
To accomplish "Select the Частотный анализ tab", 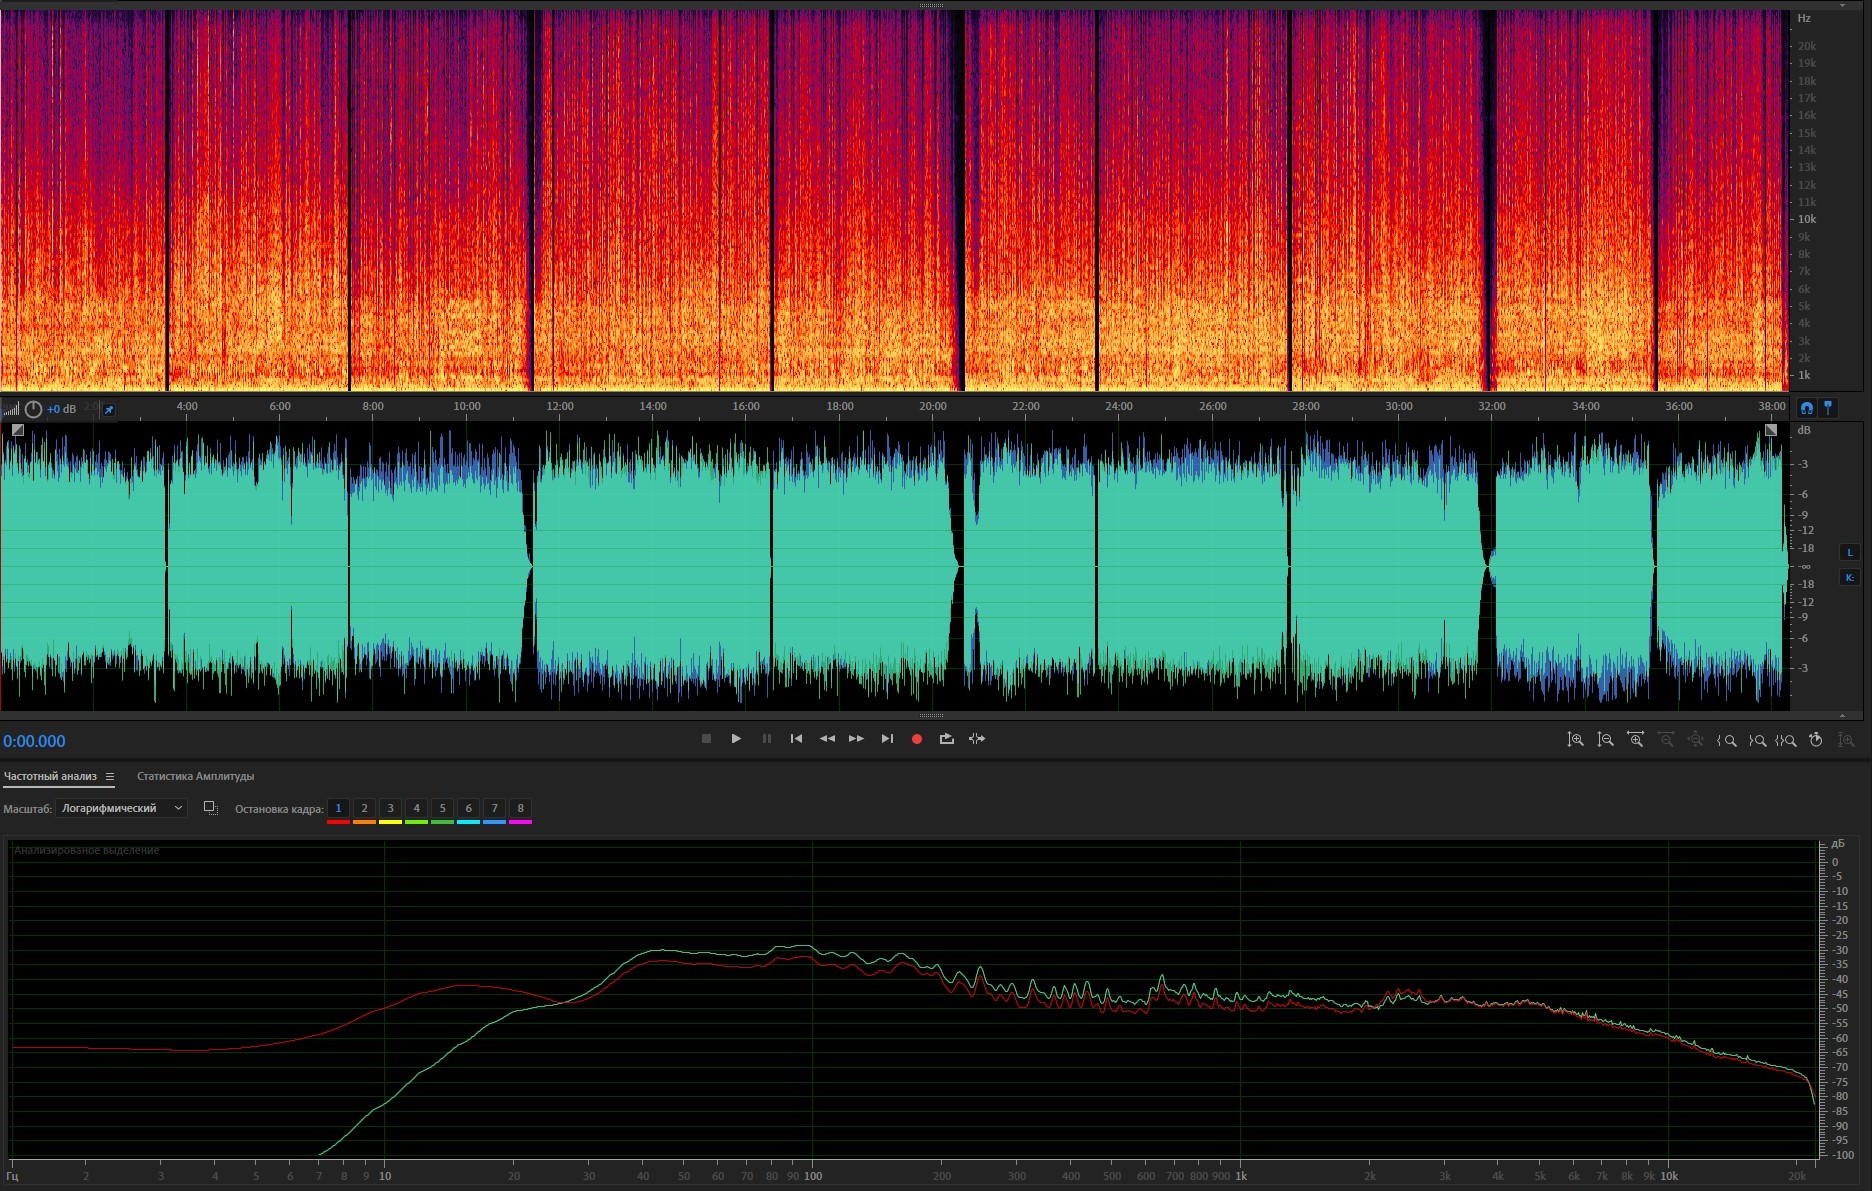I will 50,776.
